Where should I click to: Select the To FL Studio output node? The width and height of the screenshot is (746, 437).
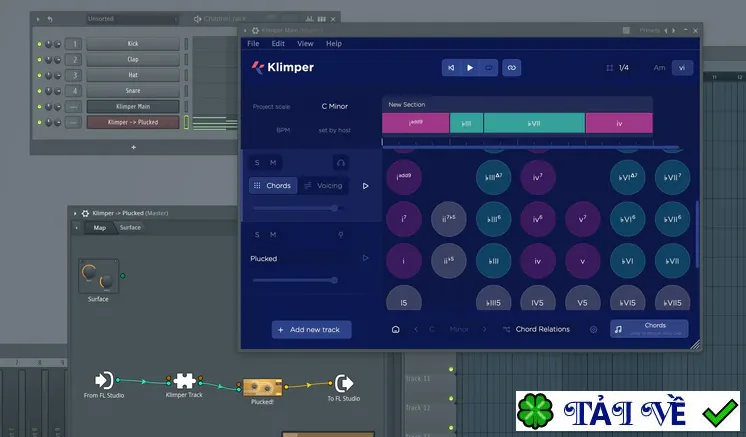click(x=344, y=383)
